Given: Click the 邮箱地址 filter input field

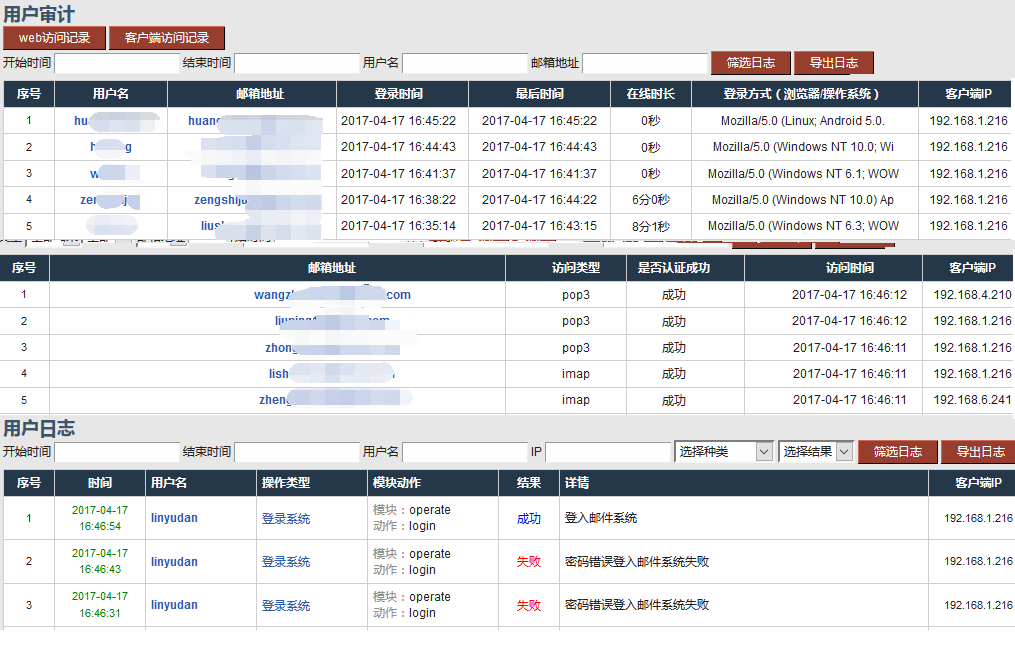Looking at the screenshot, I should (x=645, y=63).
